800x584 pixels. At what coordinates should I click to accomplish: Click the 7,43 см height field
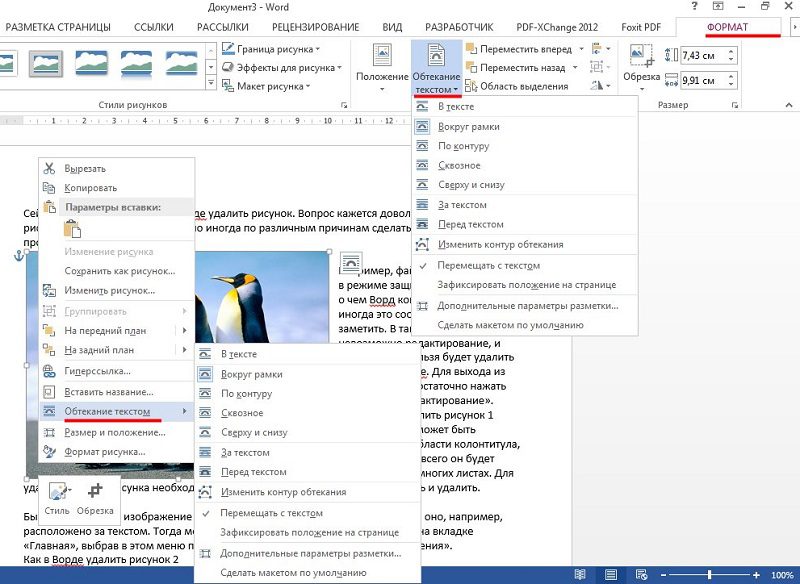(709, 55)
